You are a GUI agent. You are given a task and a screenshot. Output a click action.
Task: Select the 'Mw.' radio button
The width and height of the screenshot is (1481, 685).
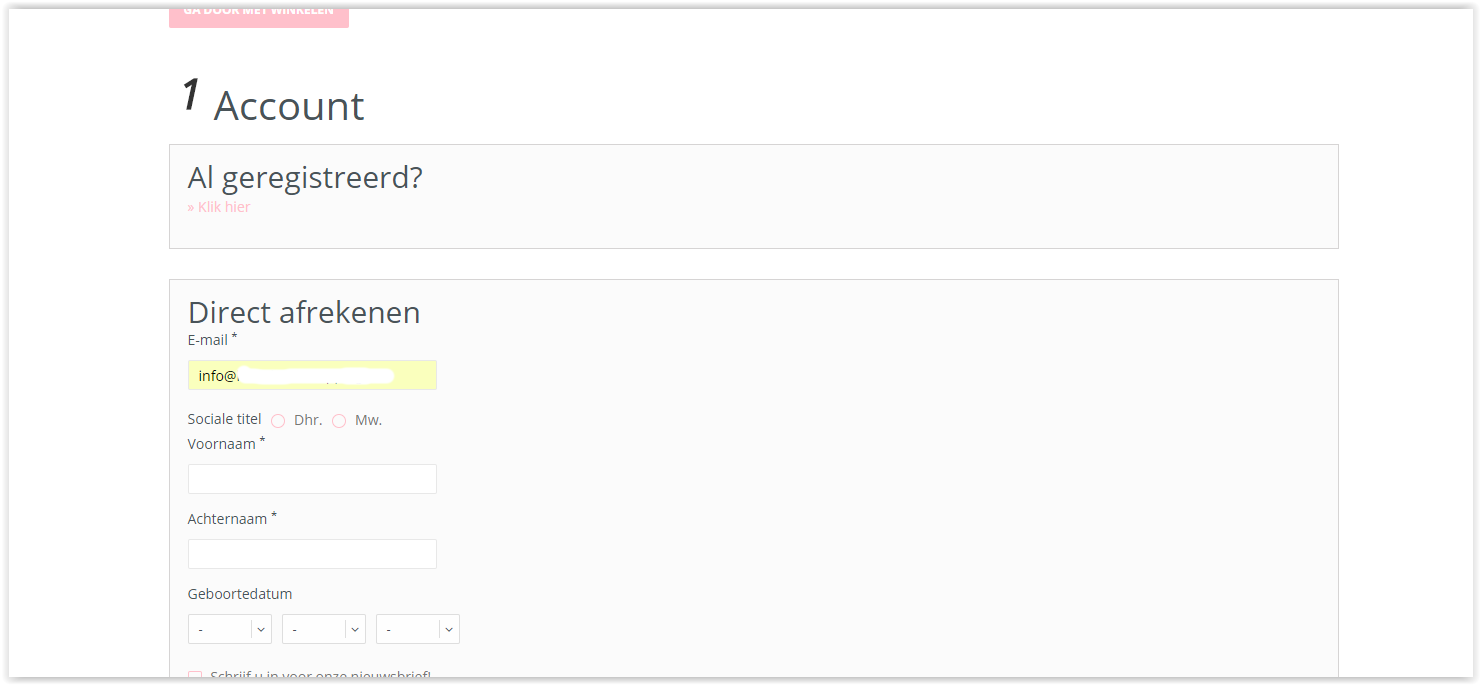(x=339, y=421)
